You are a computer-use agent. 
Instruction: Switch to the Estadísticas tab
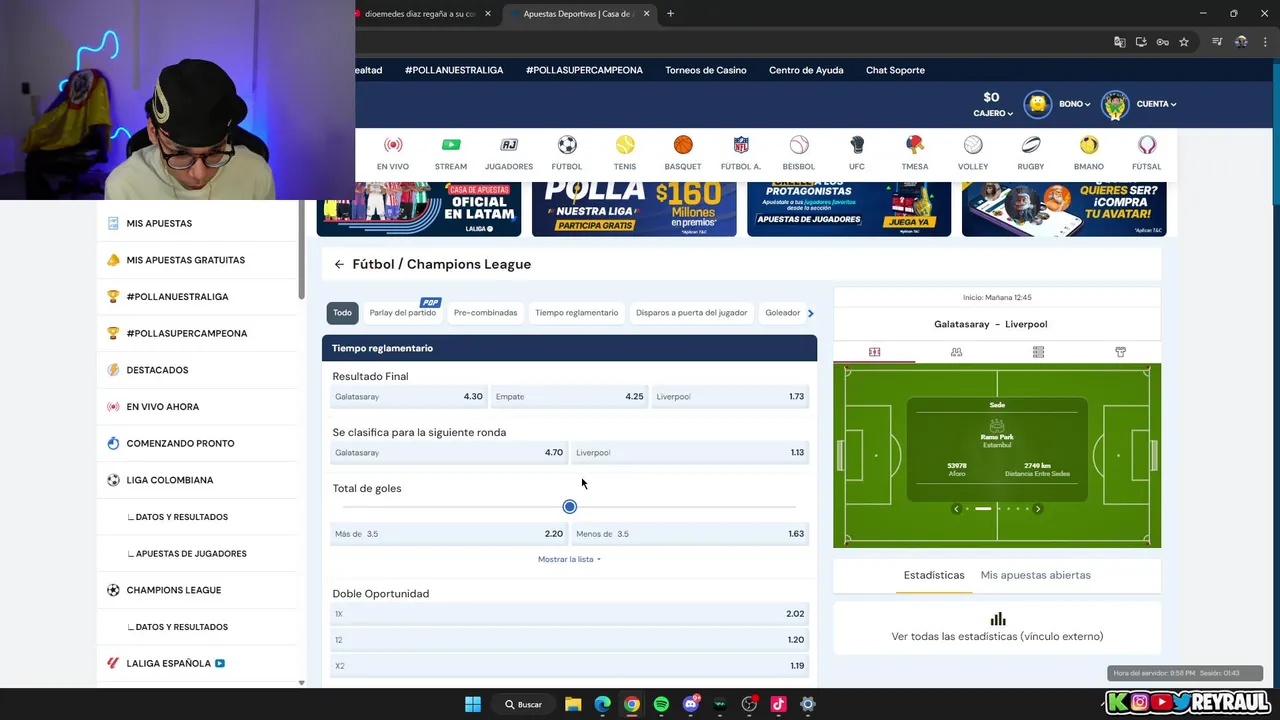[x=934, y=575]
